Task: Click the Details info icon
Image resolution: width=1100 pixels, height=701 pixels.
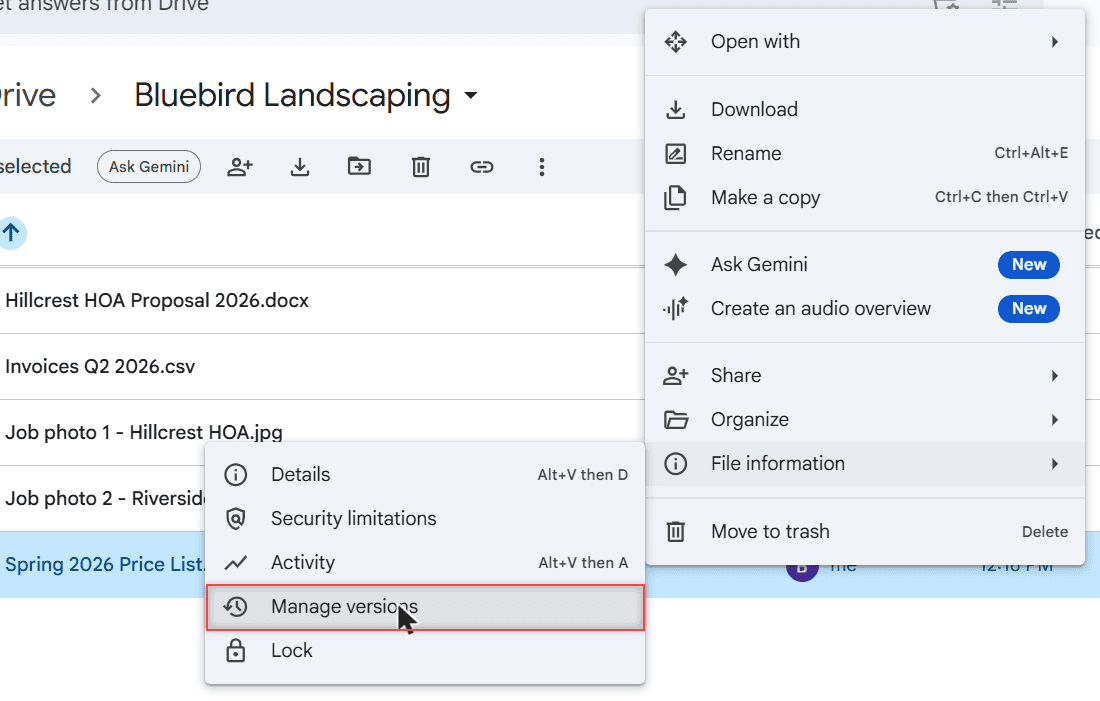Action: [x=236, y=475]
